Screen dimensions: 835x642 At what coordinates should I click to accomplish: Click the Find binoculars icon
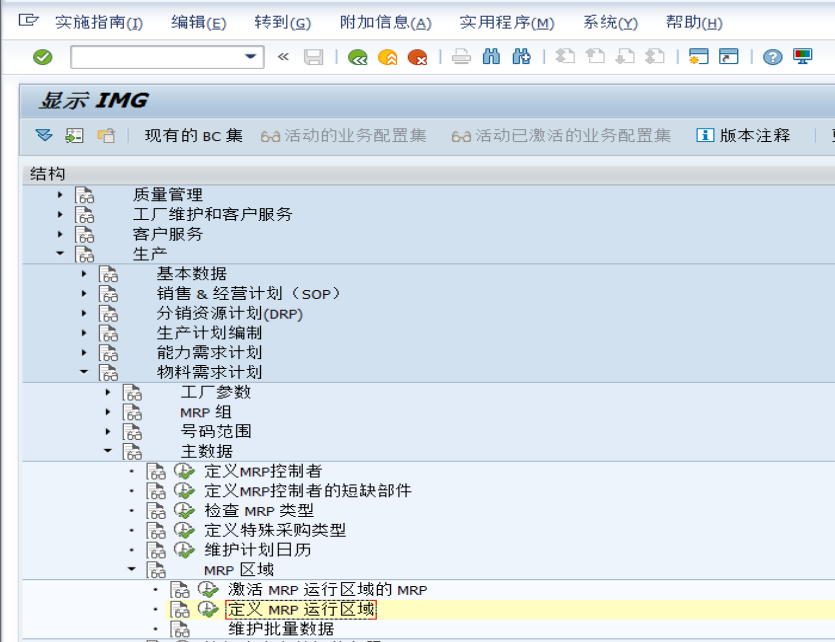click(491, 56)
